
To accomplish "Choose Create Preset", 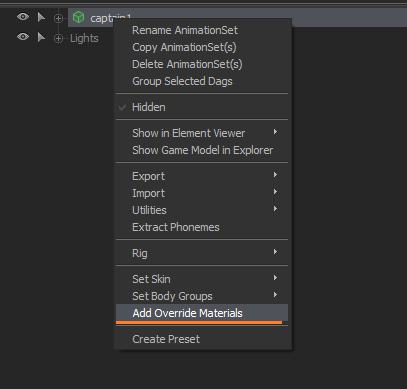I will 202,339.
